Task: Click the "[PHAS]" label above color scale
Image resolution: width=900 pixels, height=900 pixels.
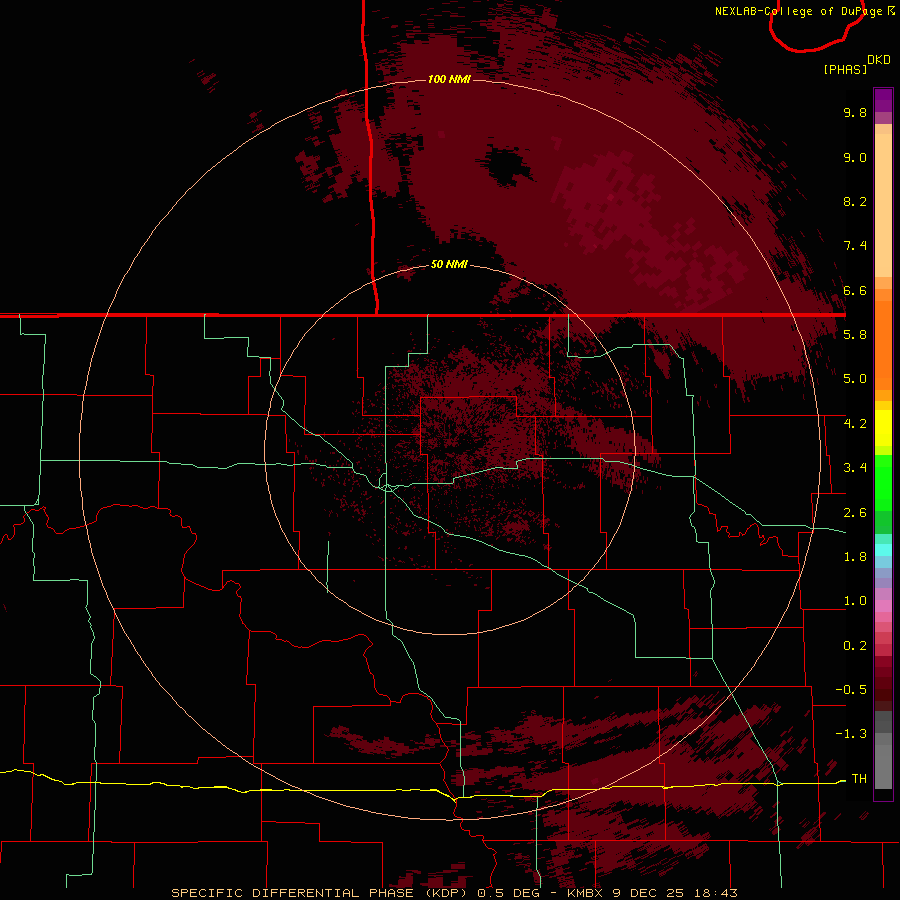Action: [845, 69]
